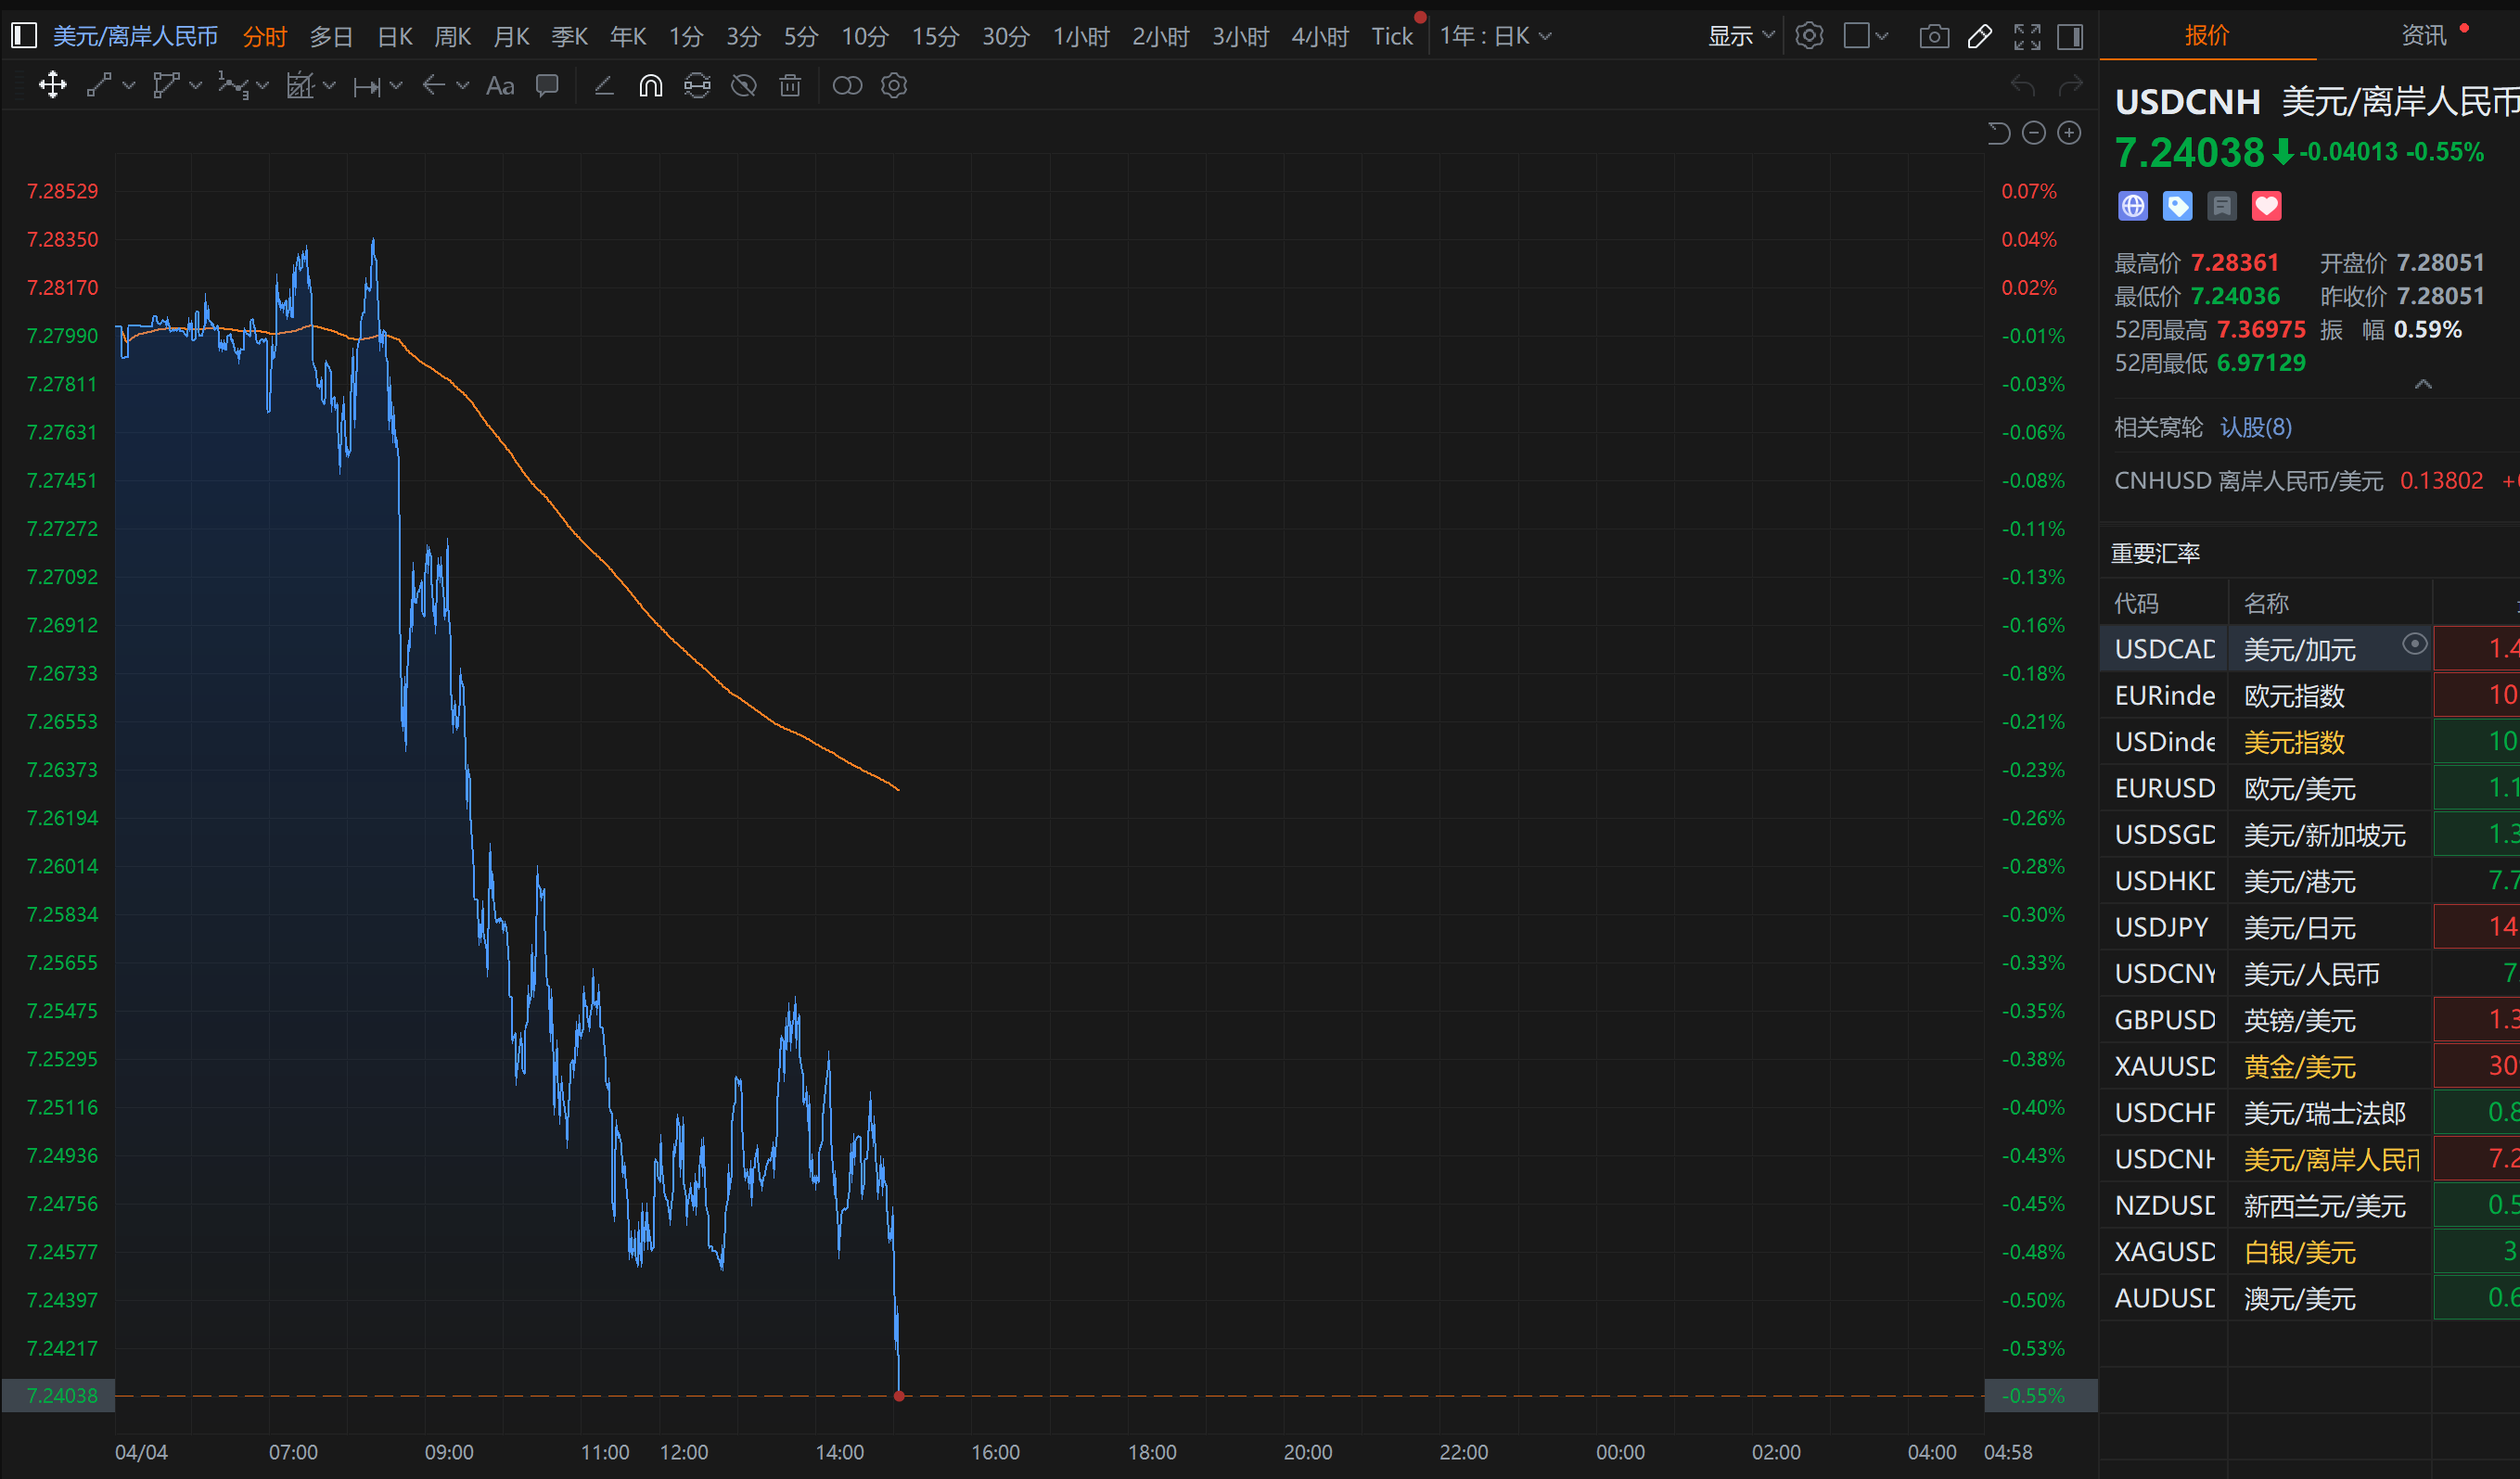Delete drawings with the trash icon
2520x1479 pixels.
coord(790,86)
